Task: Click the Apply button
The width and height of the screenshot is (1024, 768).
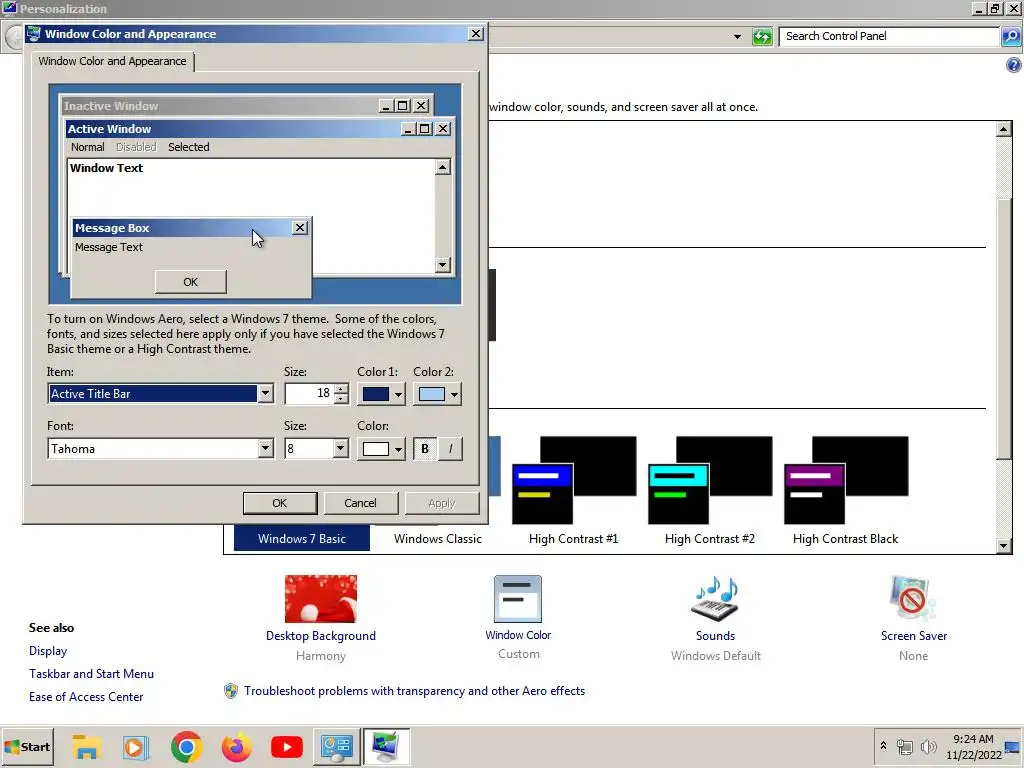Action: (441, 503)
